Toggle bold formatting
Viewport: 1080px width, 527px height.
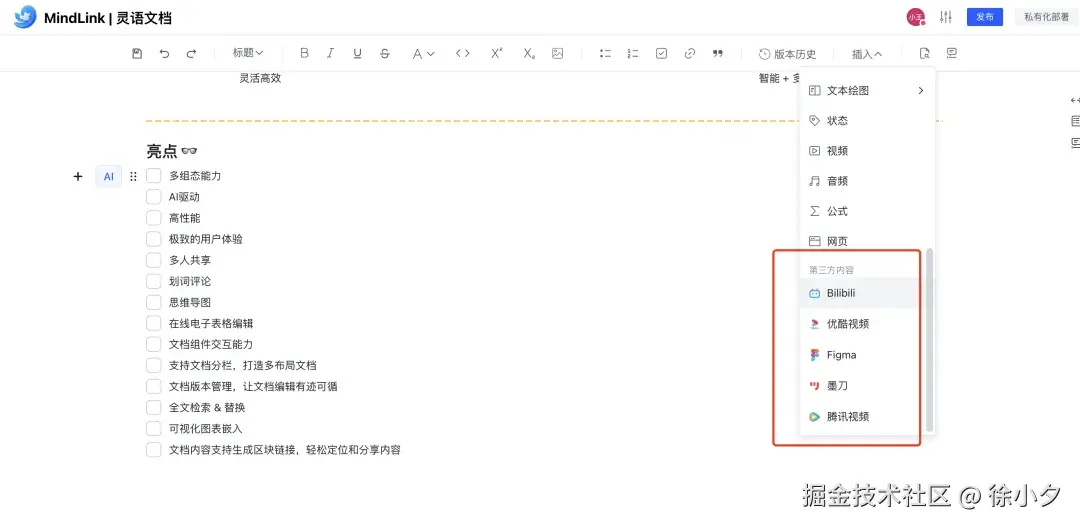click(x=304, y=54)
